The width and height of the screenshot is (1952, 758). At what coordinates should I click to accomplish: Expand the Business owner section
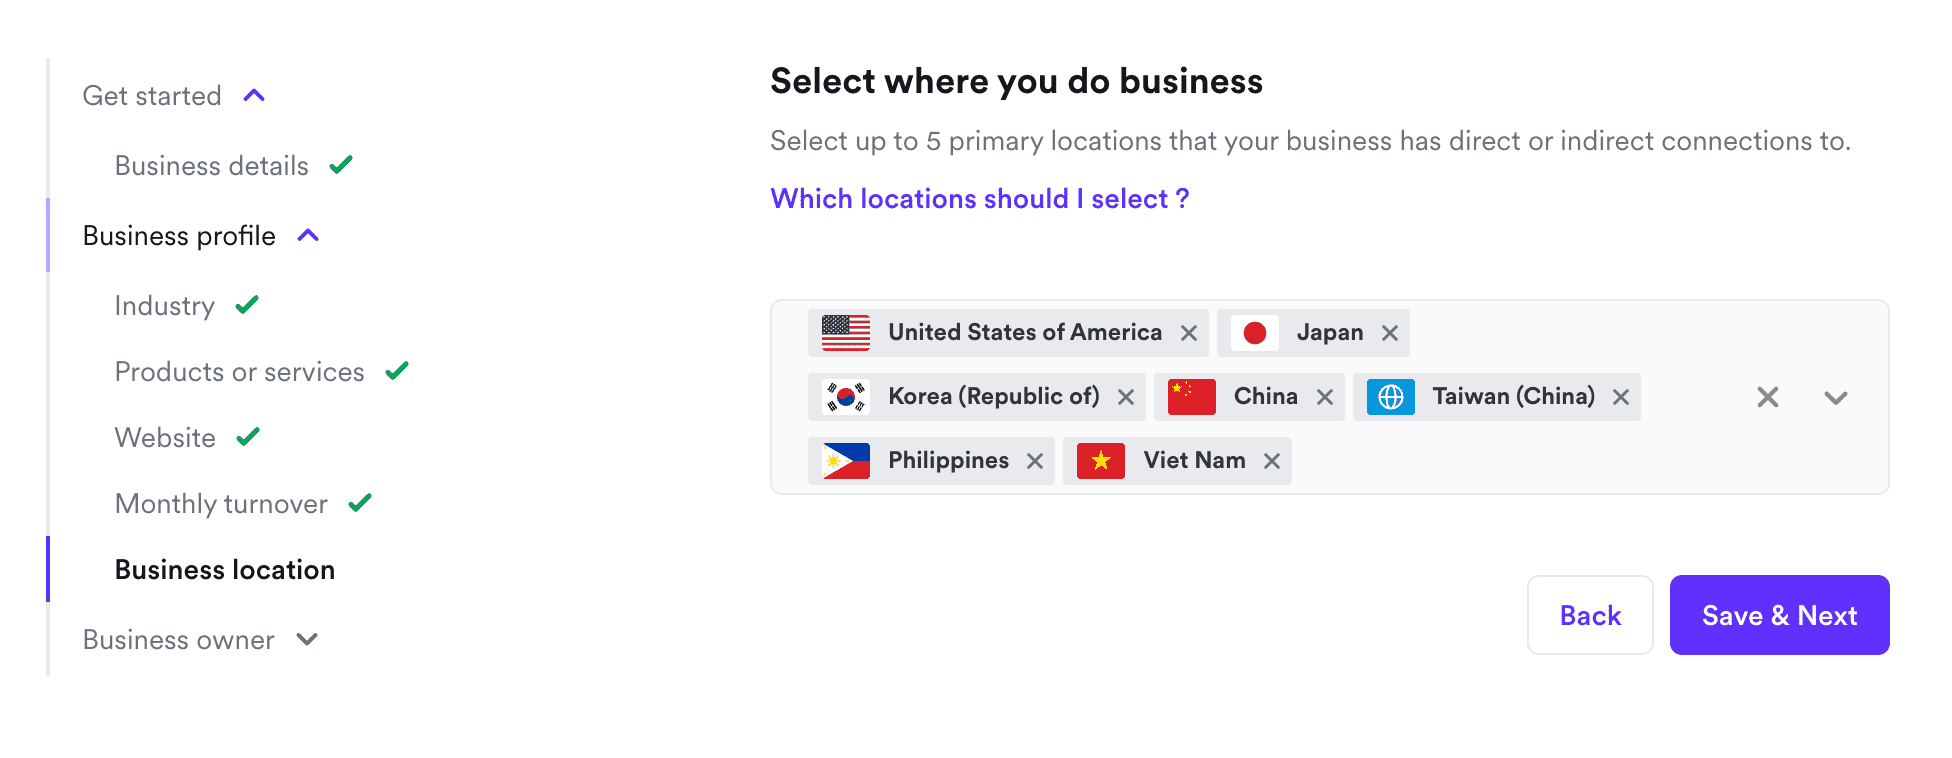[307, 640]
